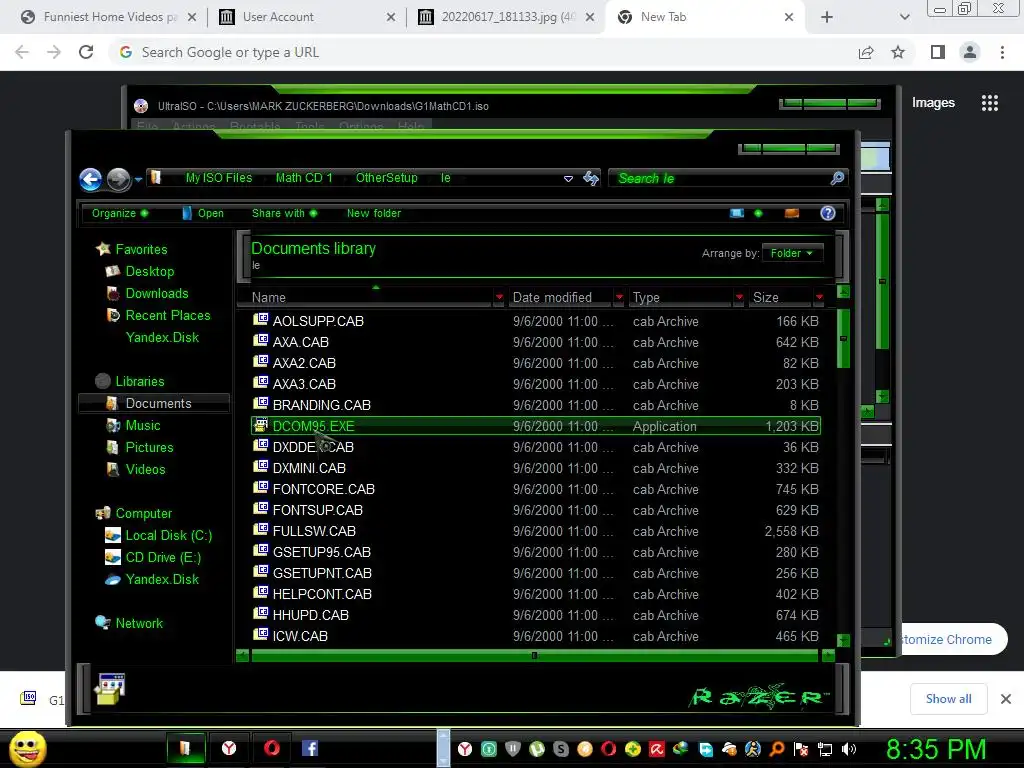Screen dimensions: 1024x768
Task: Open the Share with dropdown
Action: [x=284, y=214]
